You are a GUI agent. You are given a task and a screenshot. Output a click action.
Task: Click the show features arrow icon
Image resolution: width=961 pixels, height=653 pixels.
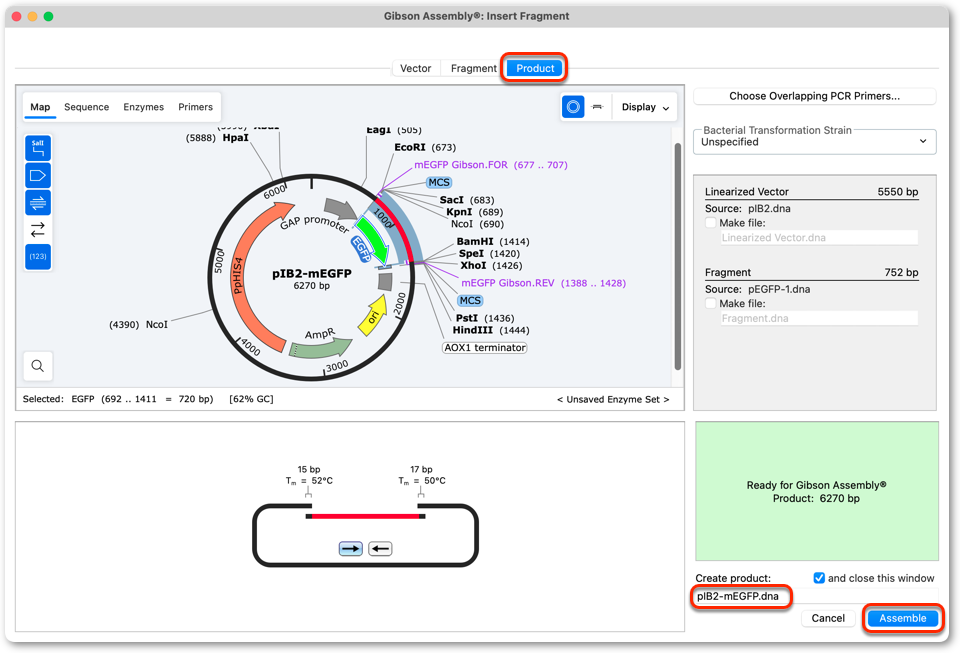pos(38,175)
